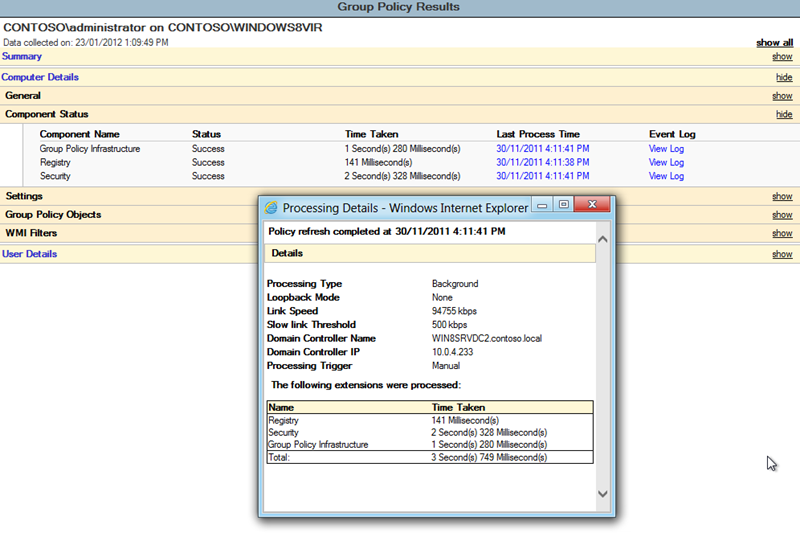The width and height of the screenshot is (800, 545).
Task: Select the Details header in popup
Action: pyautogui.click(x=288, y=254)
